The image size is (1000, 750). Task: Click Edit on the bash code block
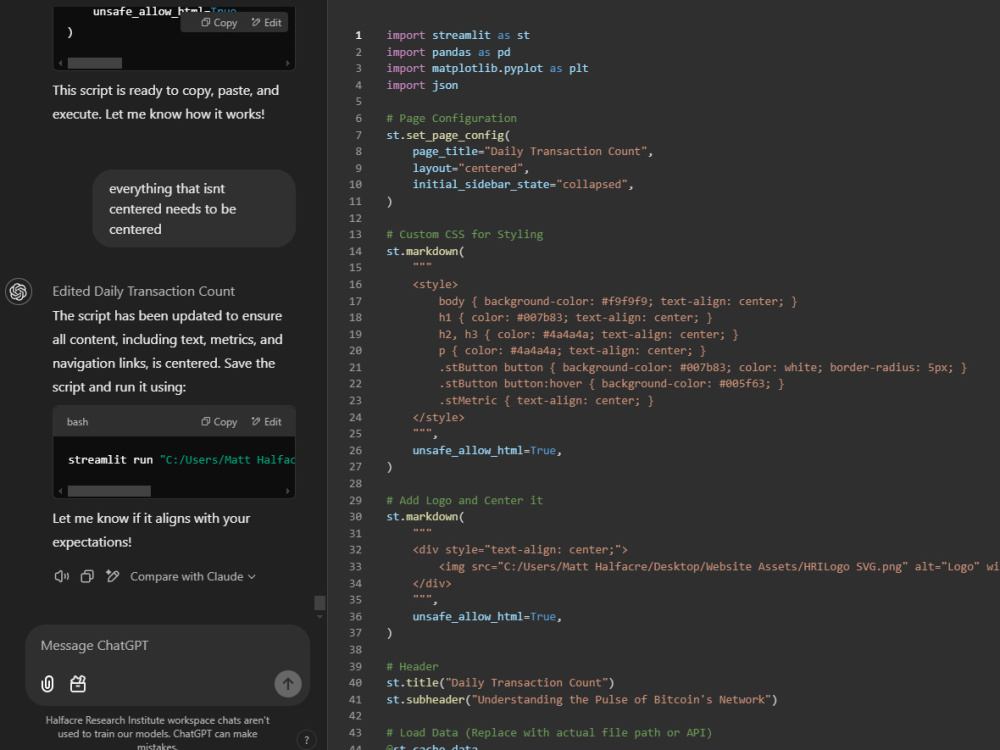(x=267, y=422)
